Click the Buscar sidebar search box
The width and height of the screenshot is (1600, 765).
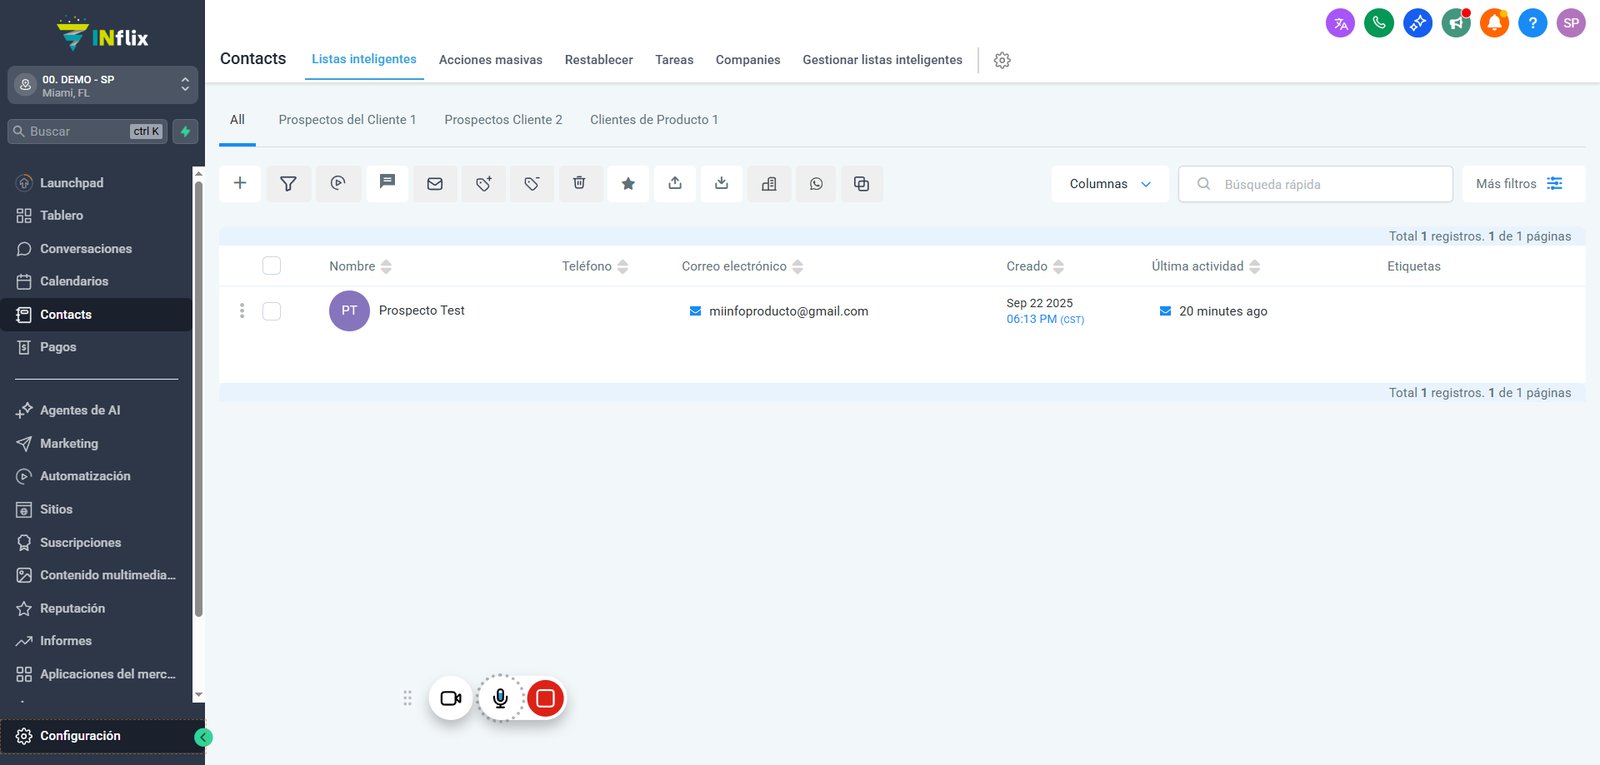click(x=87, y=131)
